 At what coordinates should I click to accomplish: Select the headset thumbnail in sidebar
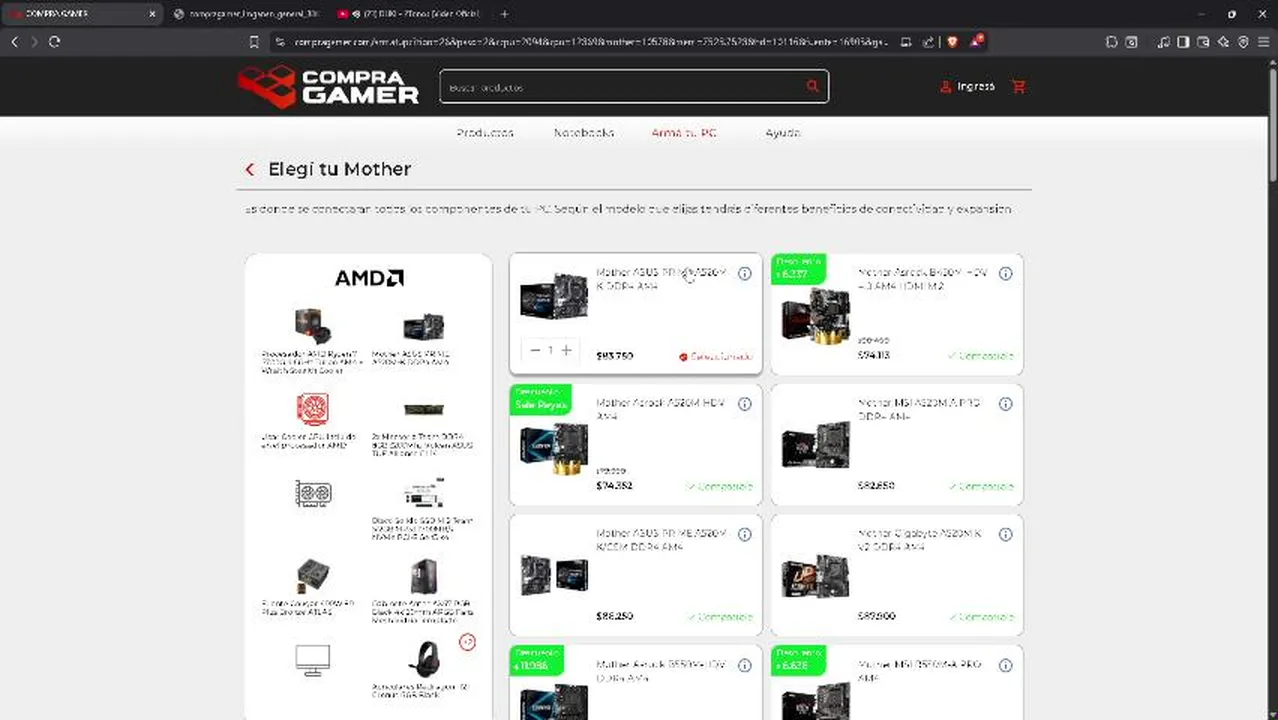(x=424, y=660)
